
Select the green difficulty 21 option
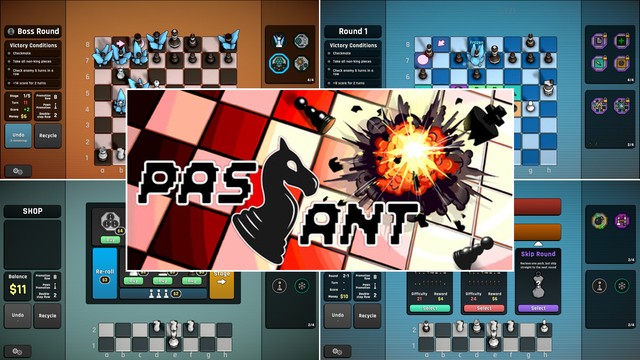tap(430, 308)
